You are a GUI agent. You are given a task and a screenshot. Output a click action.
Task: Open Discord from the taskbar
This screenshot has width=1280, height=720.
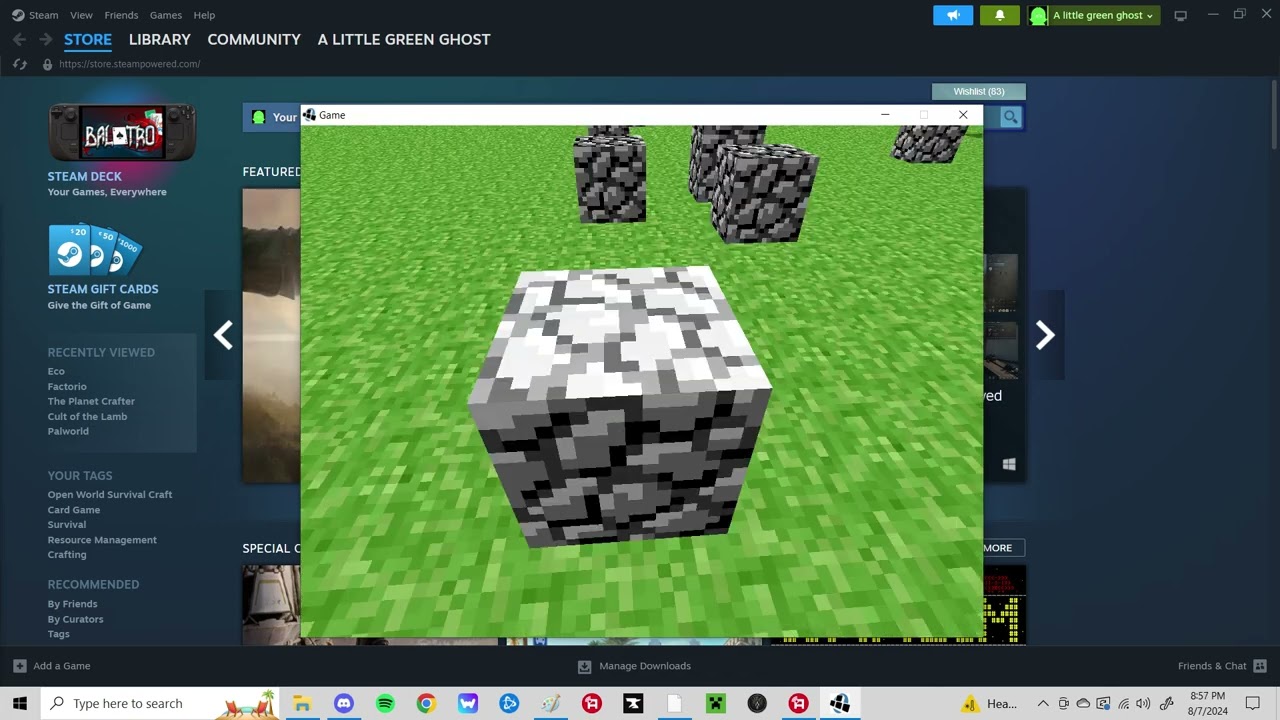point(344,703)
